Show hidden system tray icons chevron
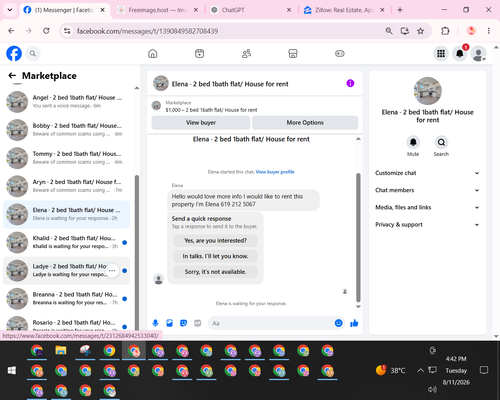Screen dimensions: 500x400 tap(421, 370)
